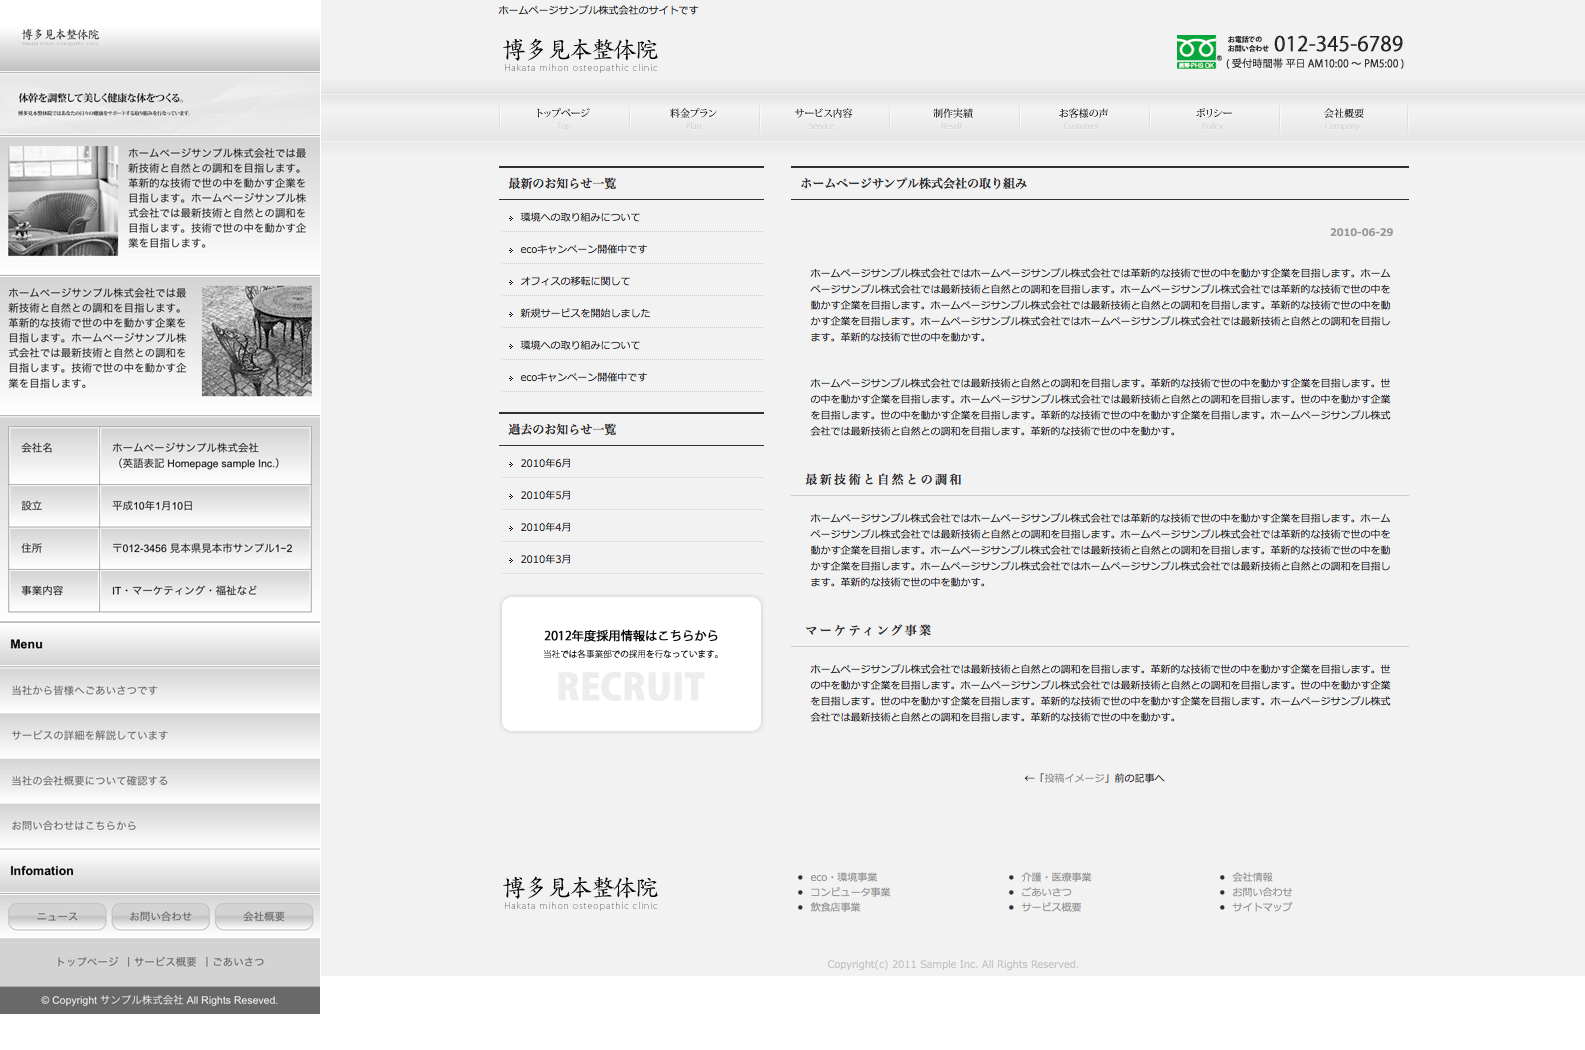Click the small sidebar logo at top left
This screenshot has width=1585, height=1050.
pos(61,36)
